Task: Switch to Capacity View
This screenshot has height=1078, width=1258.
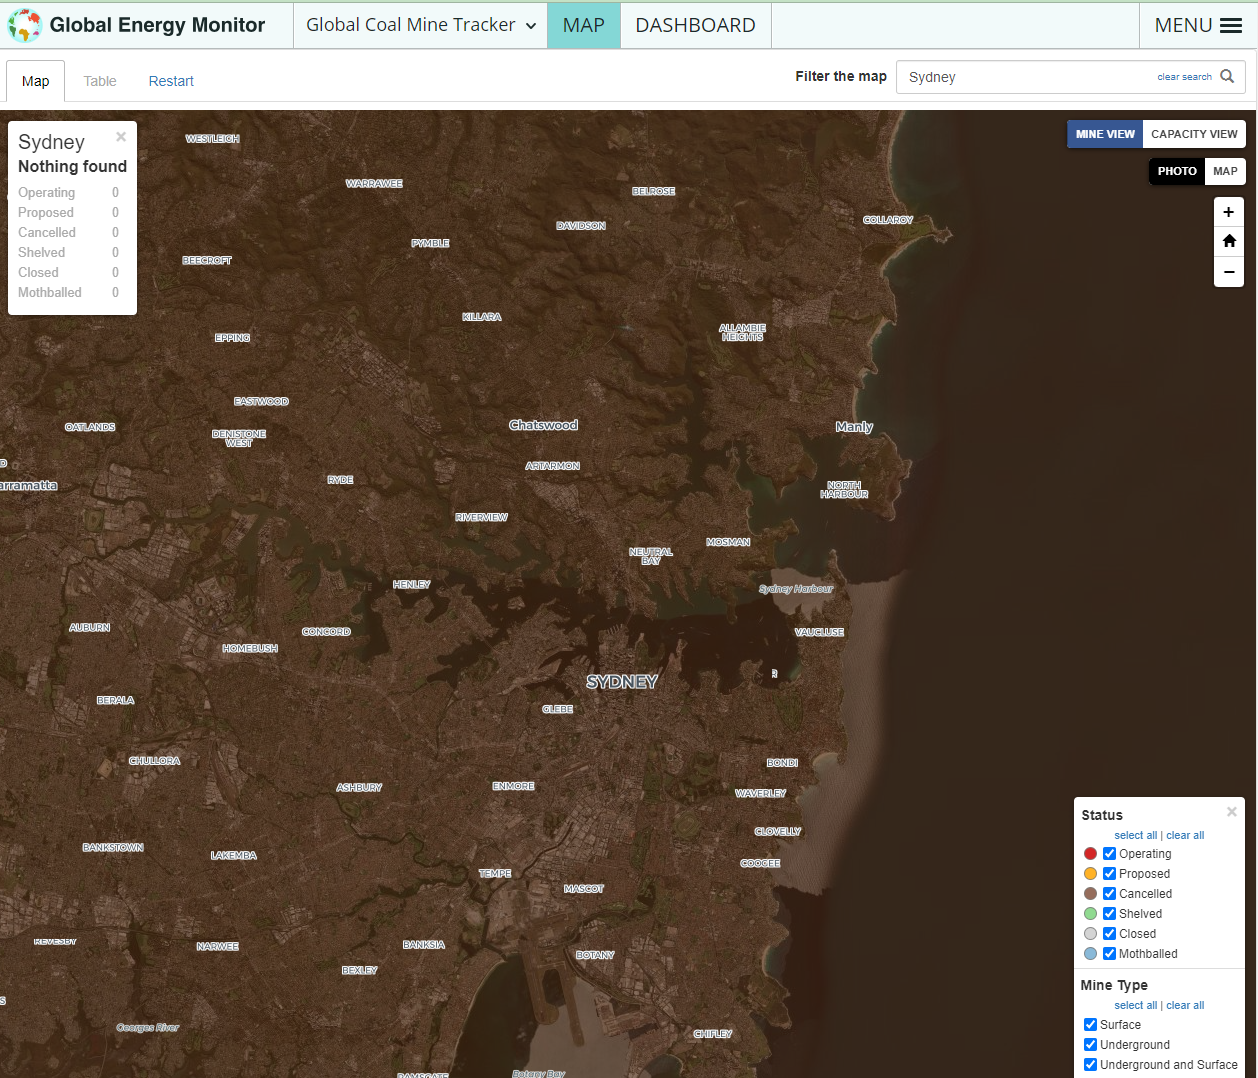Action: click(x=1193, y=134)
